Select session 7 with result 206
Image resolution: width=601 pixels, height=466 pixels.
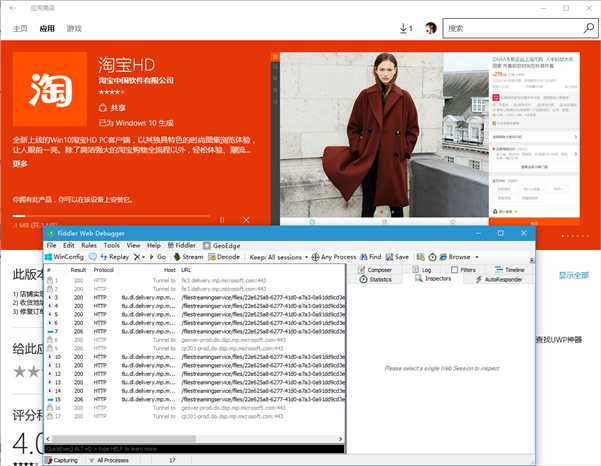click(195, 331)
